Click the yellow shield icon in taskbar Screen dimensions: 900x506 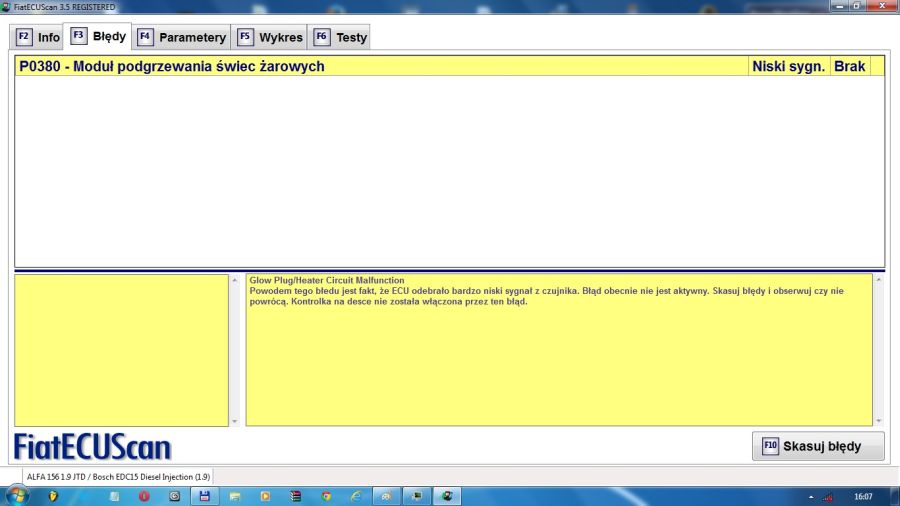coord(53,496)
